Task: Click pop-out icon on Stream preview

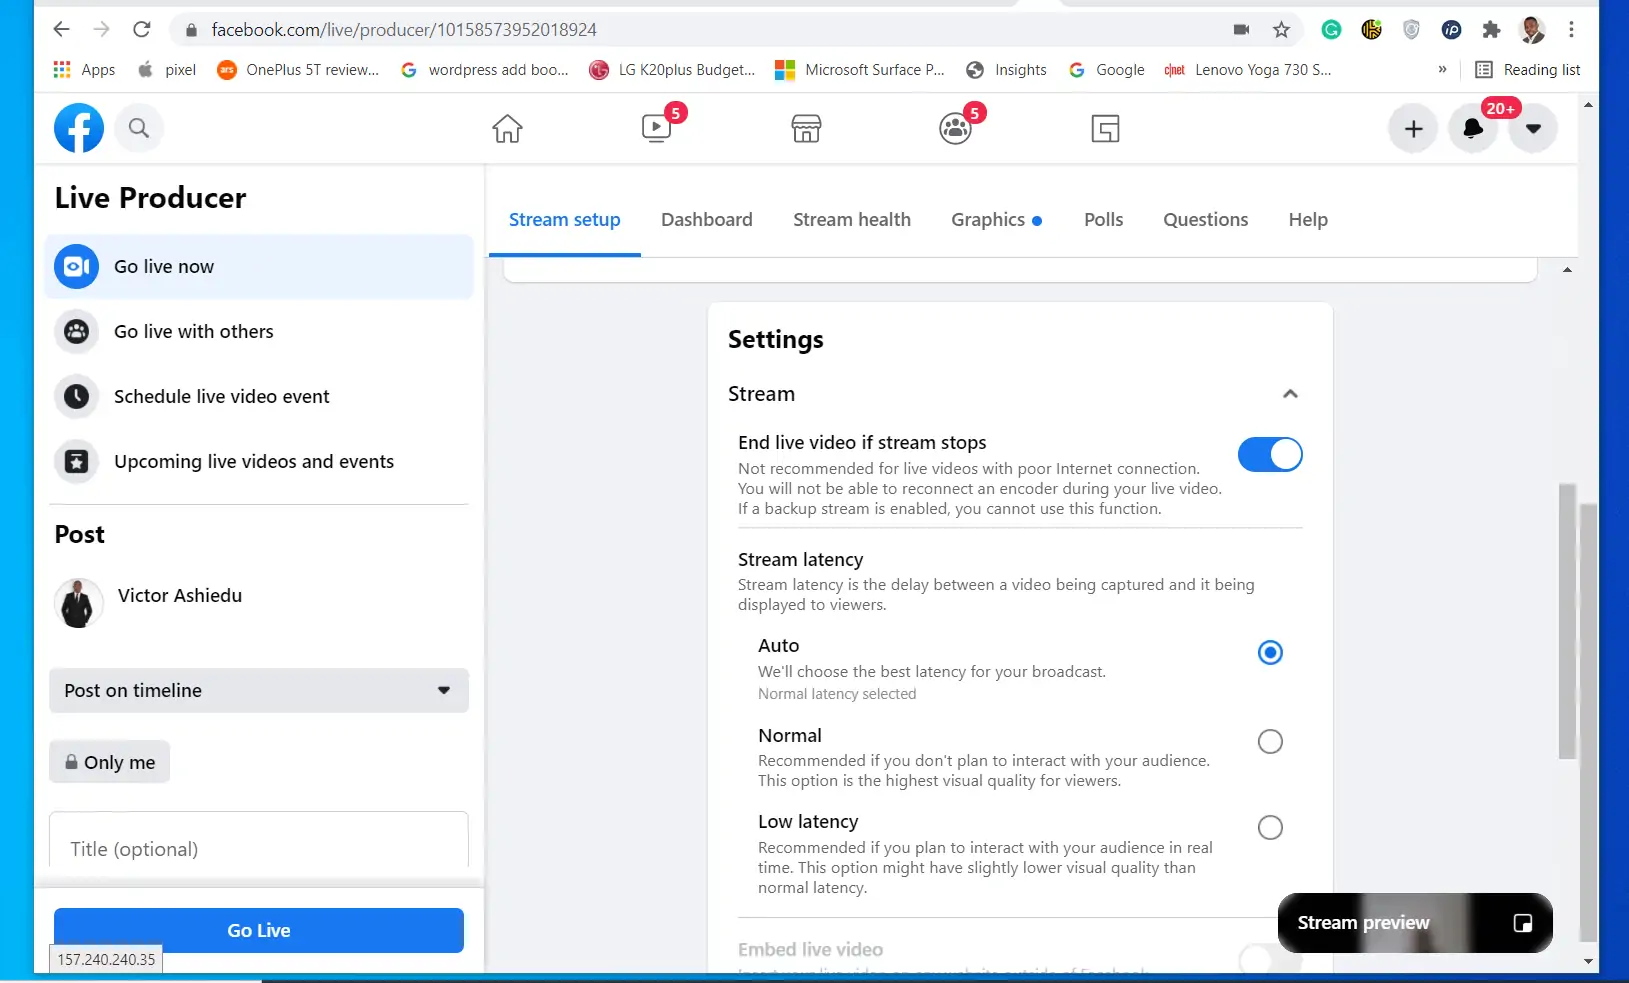Action: (x=1522, y=923)
